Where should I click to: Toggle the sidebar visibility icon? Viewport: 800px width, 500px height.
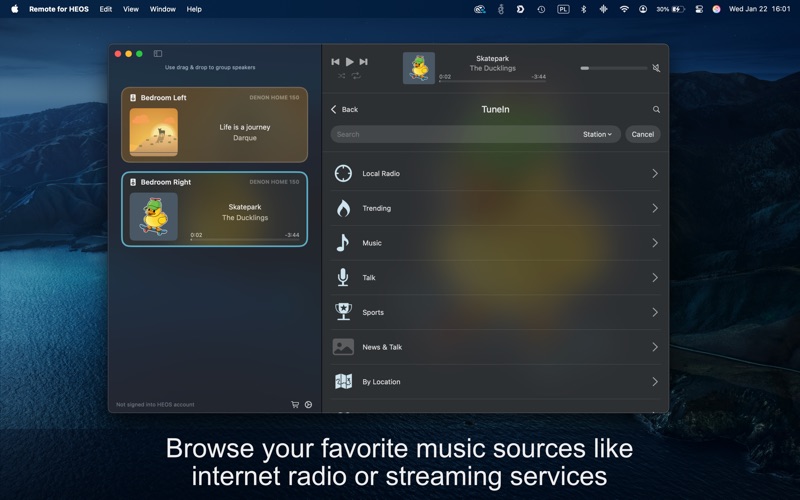click(158, 54)
